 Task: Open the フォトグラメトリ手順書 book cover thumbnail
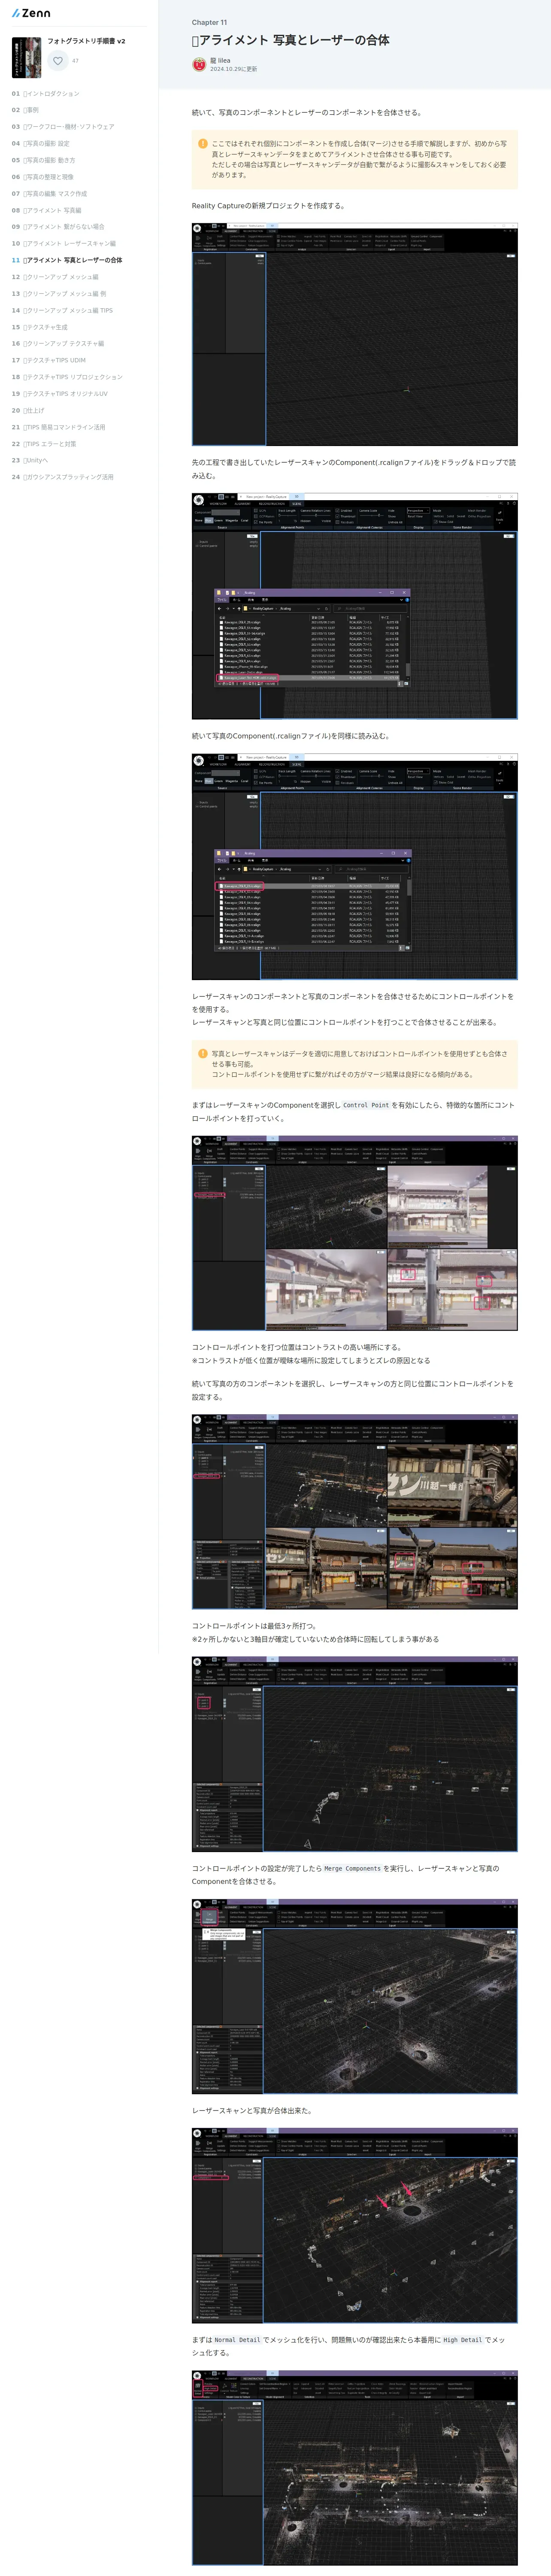click(x=26, y=57)
